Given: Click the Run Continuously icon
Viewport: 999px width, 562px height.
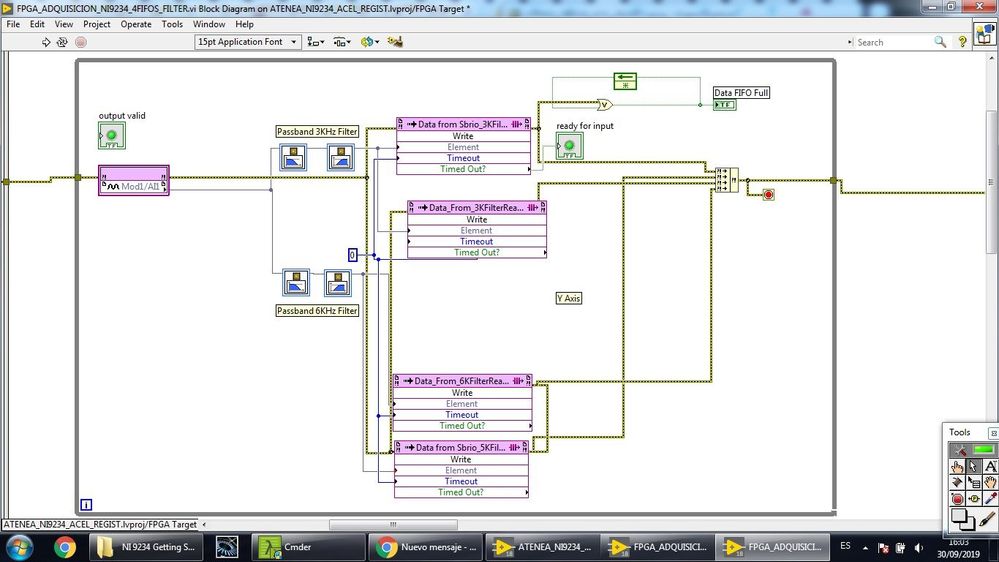Looking at the screenshot, I should 62,42.
